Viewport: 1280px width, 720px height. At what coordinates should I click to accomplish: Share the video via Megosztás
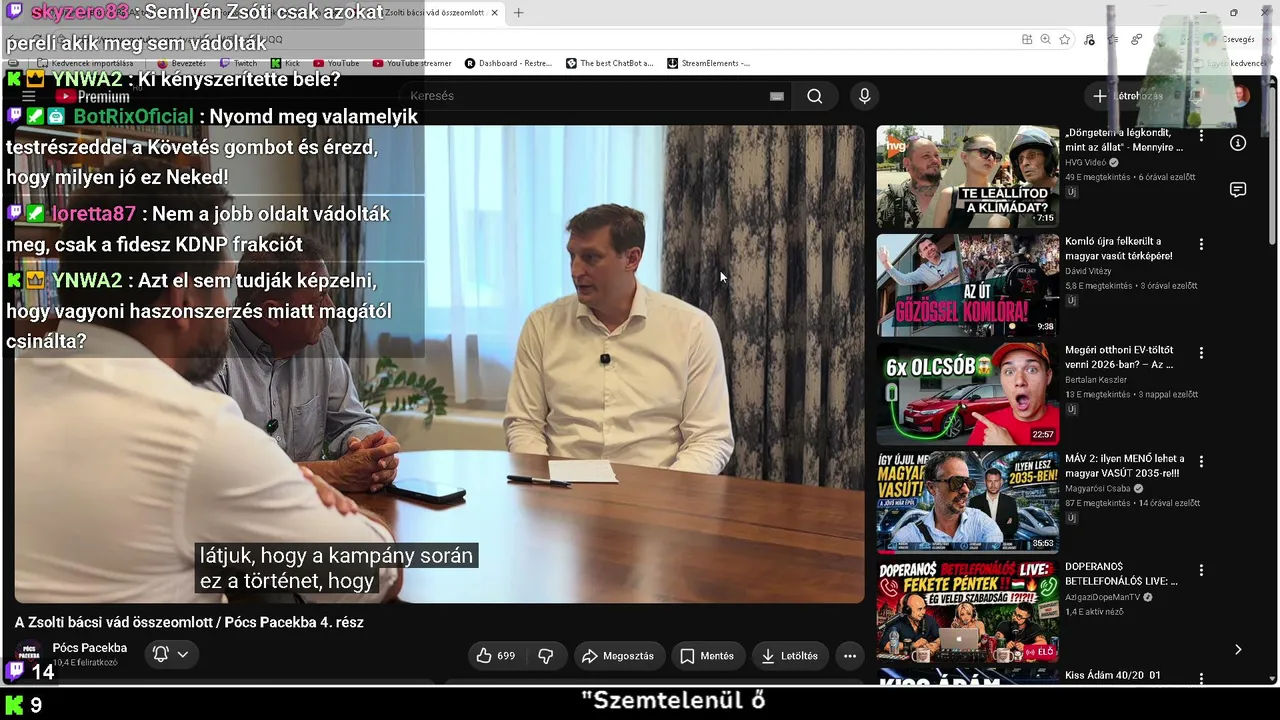(x=618, y=656)
